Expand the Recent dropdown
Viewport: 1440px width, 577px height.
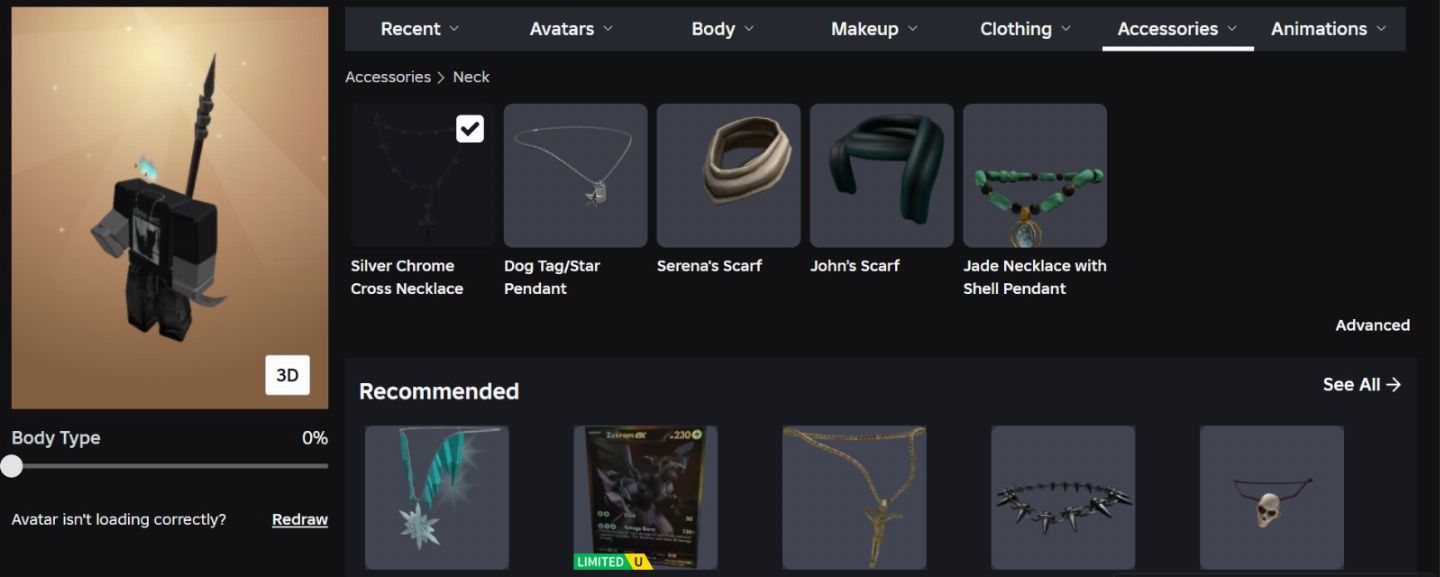420,29
